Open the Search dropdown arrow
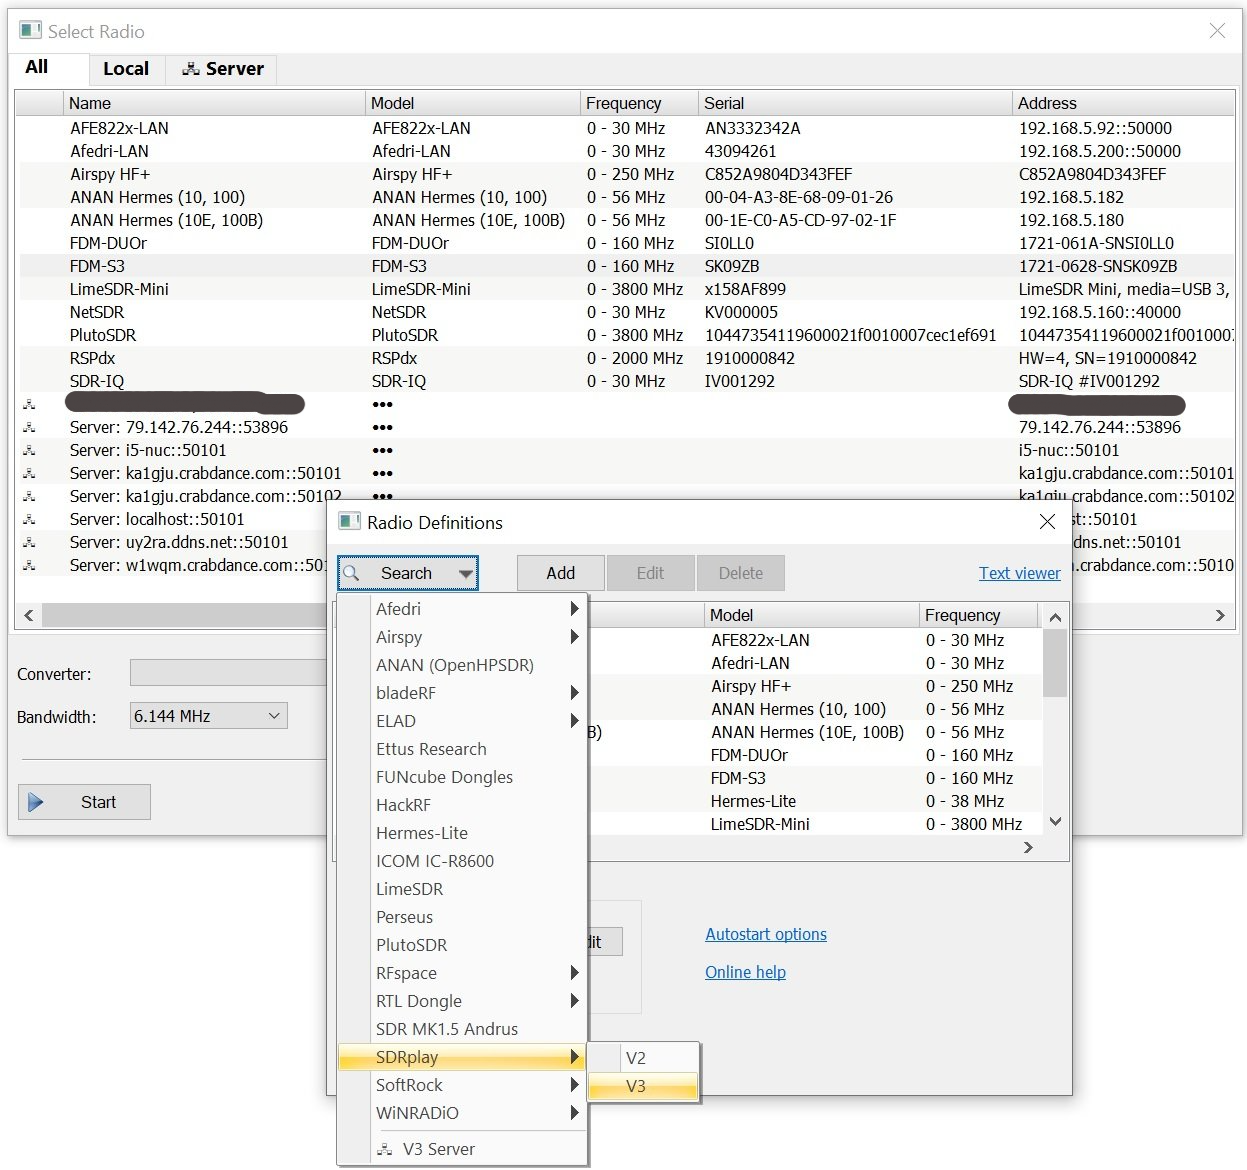Image resolution: width=1247 pixels, height=1170 pixels. pyautogui.click(x=465, y=573)
